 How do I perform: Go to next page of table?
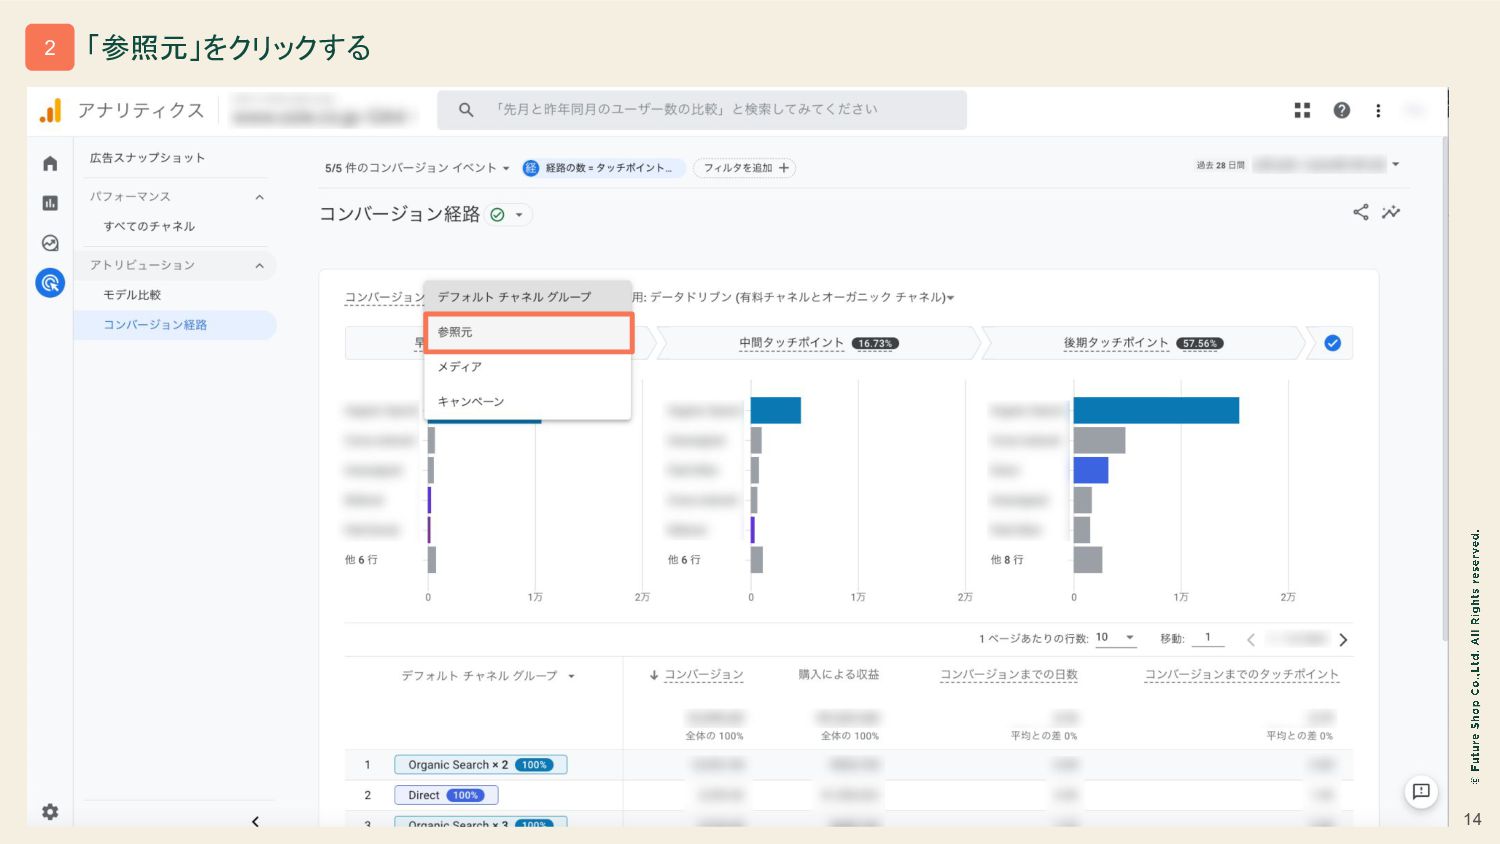click(1343, 640)
